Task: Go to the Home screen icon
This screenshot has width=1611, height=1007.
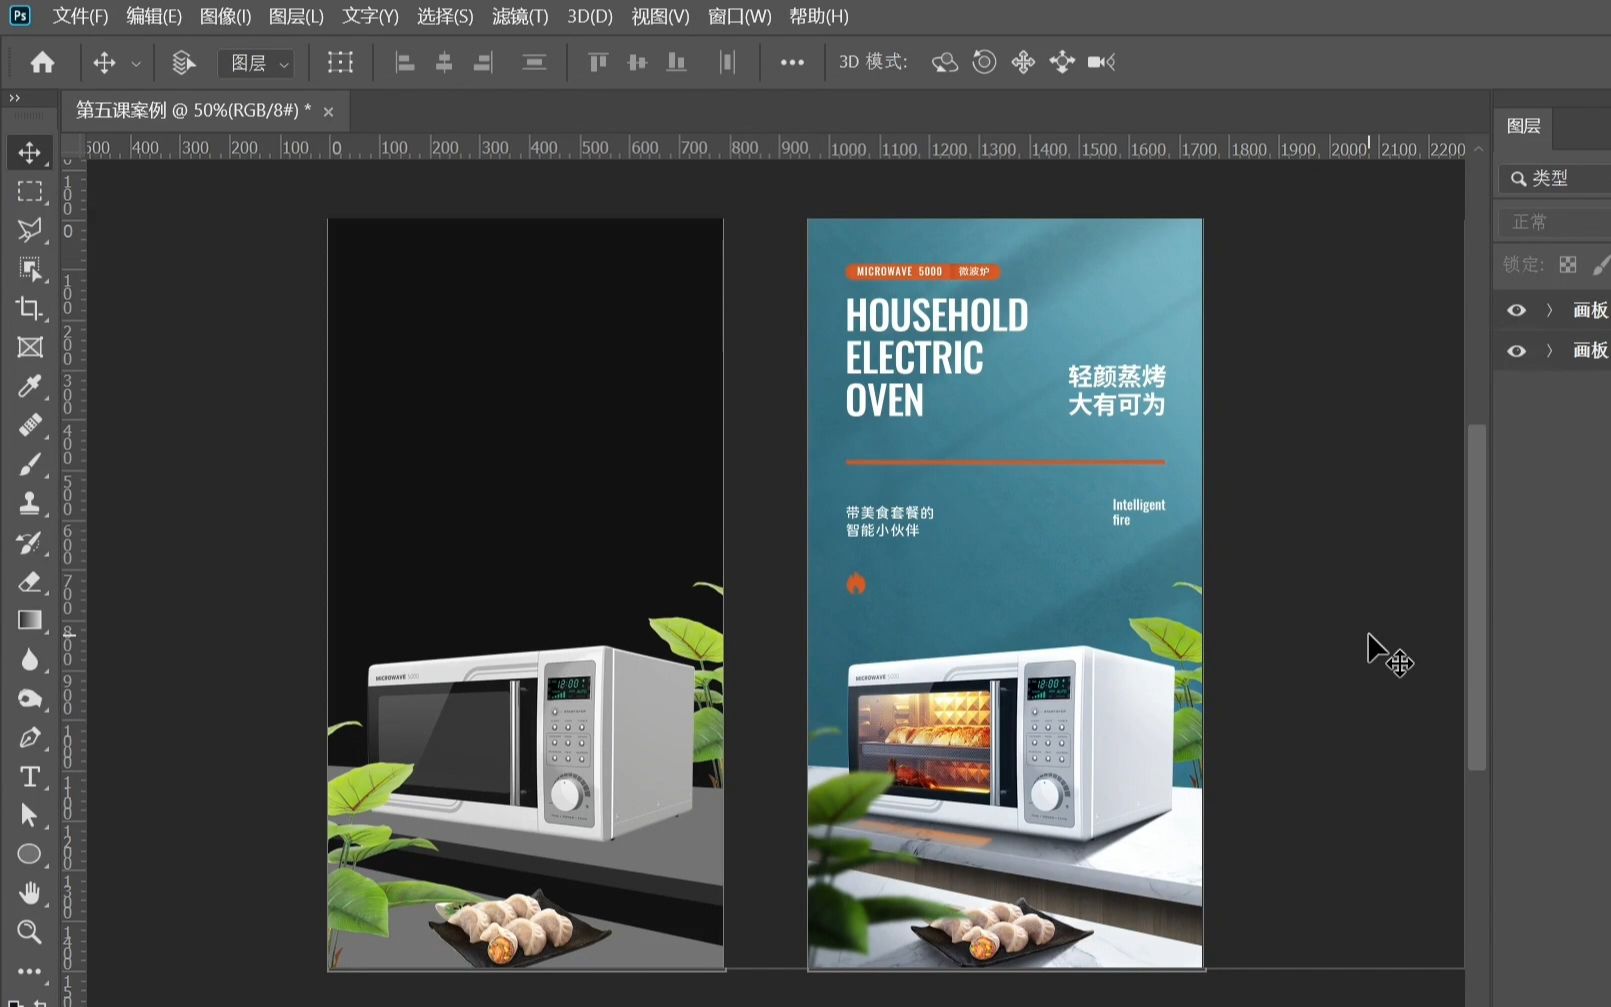Action: click(42, 62)
